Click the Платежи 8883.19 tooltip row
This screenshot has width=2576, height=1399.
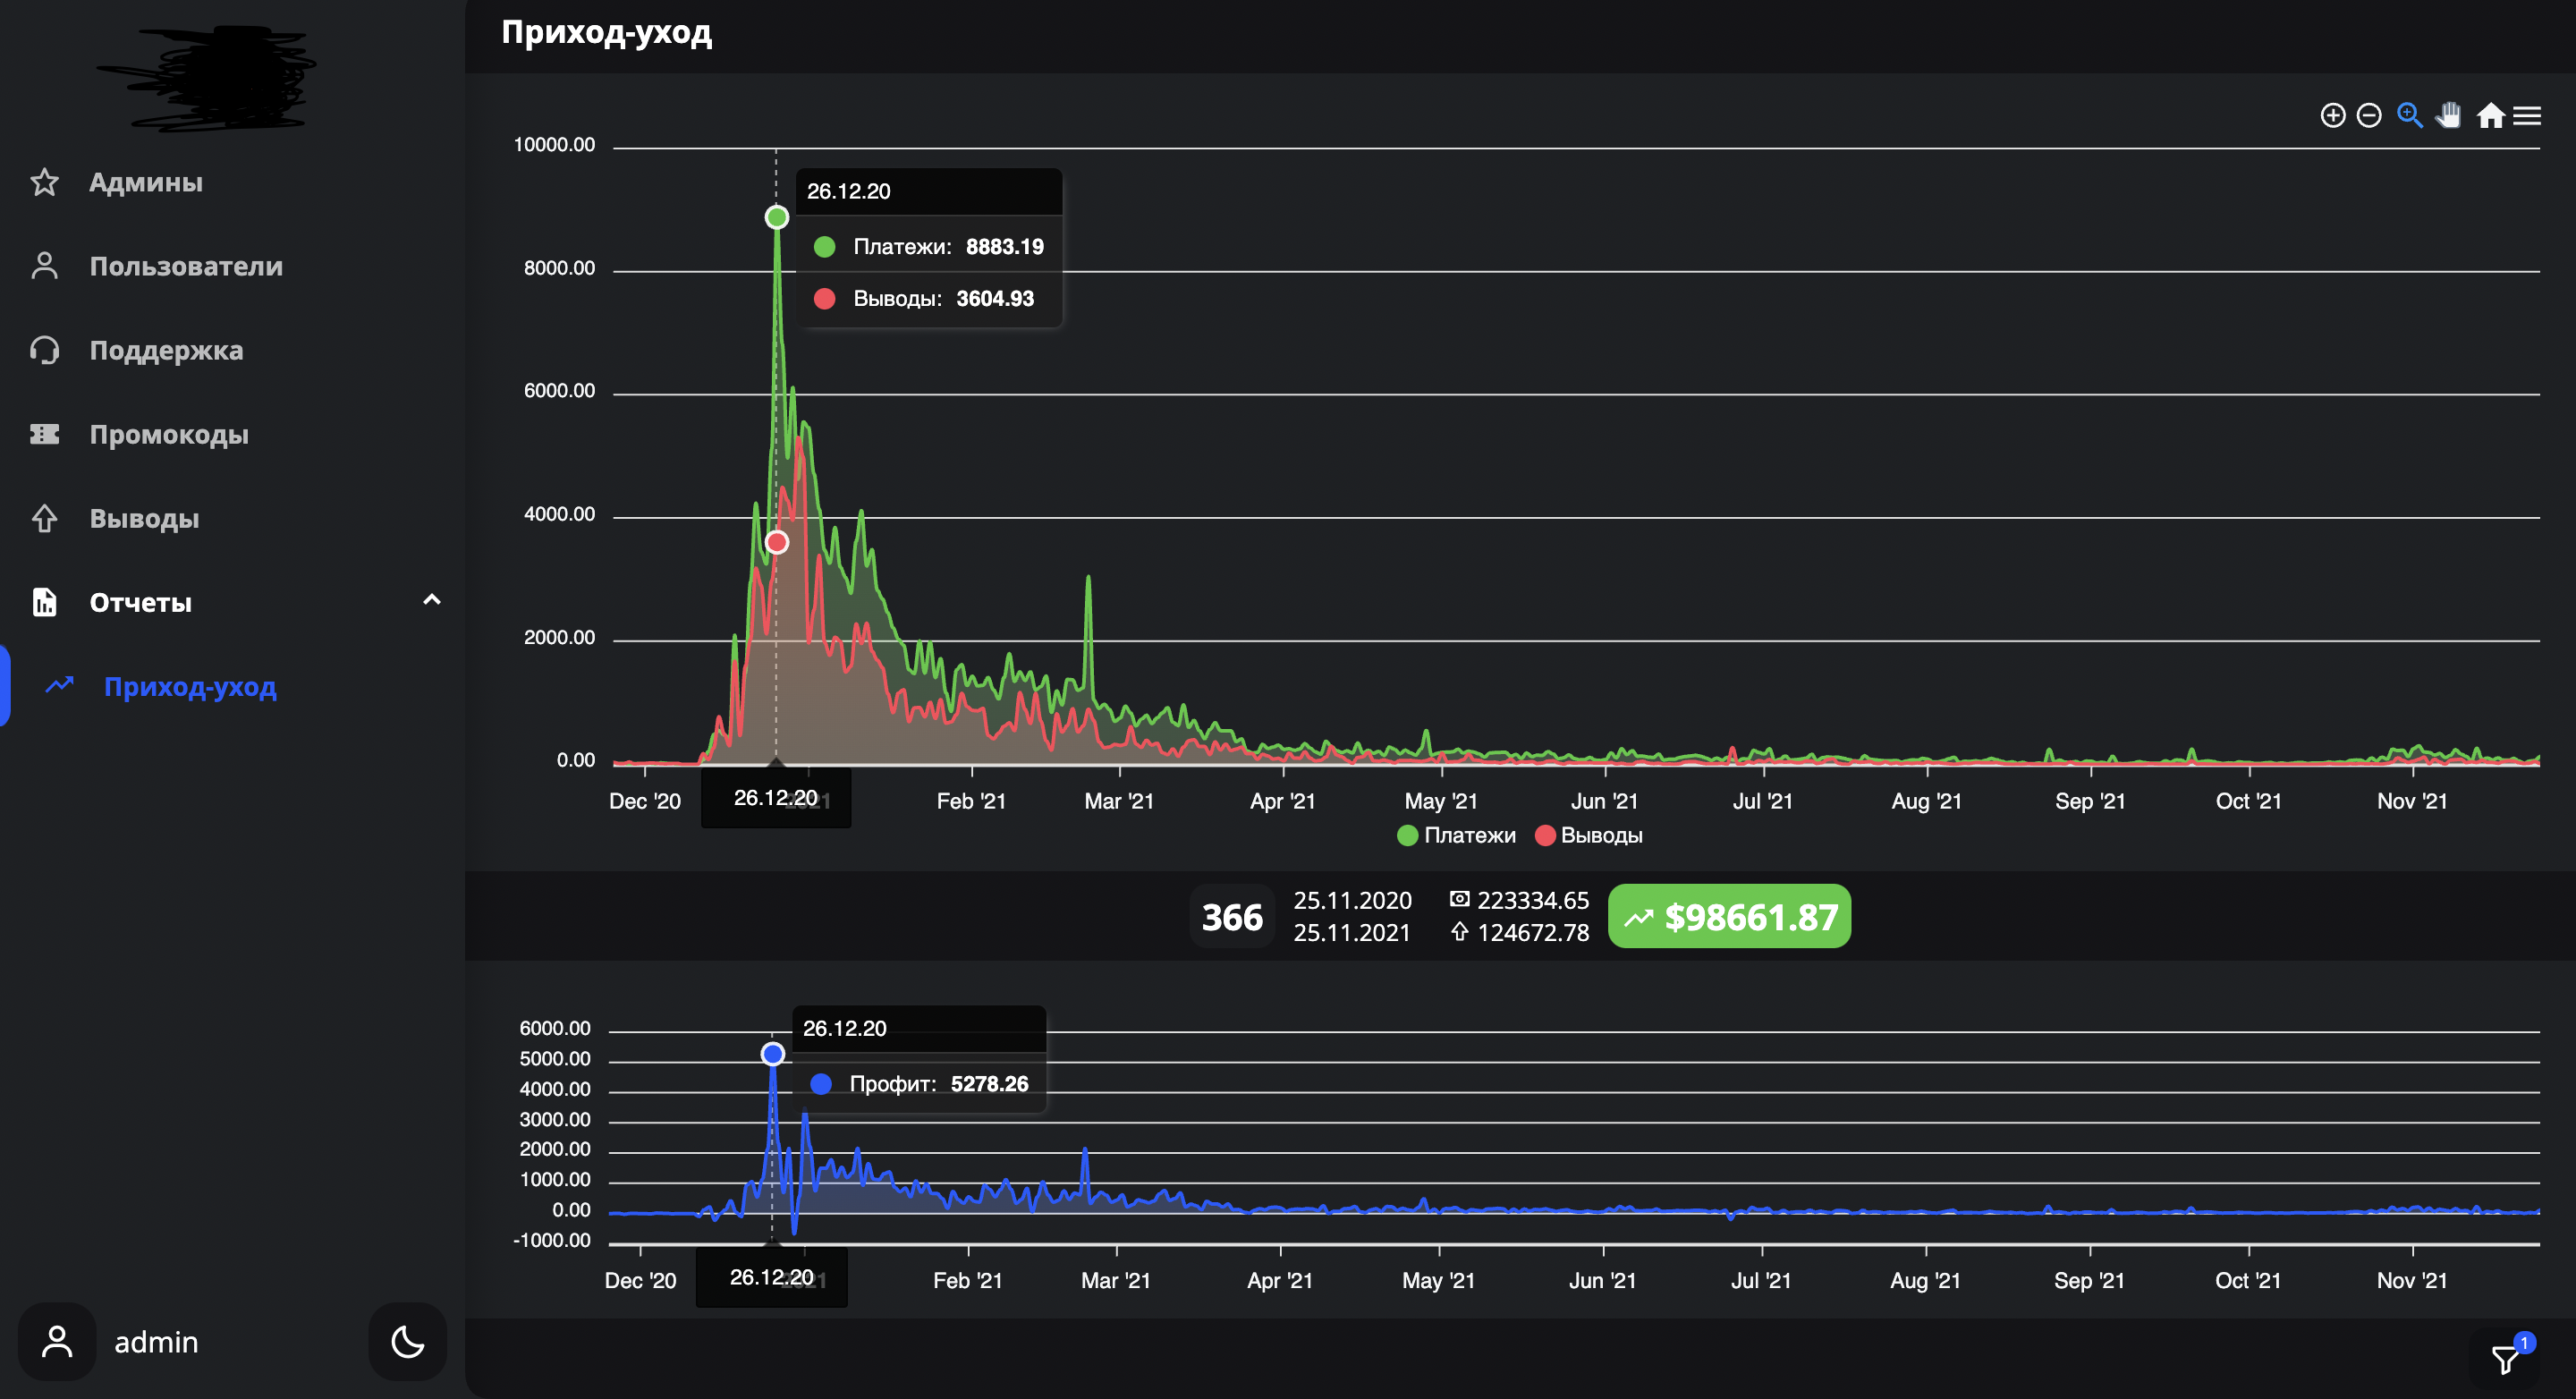(929, 246)
